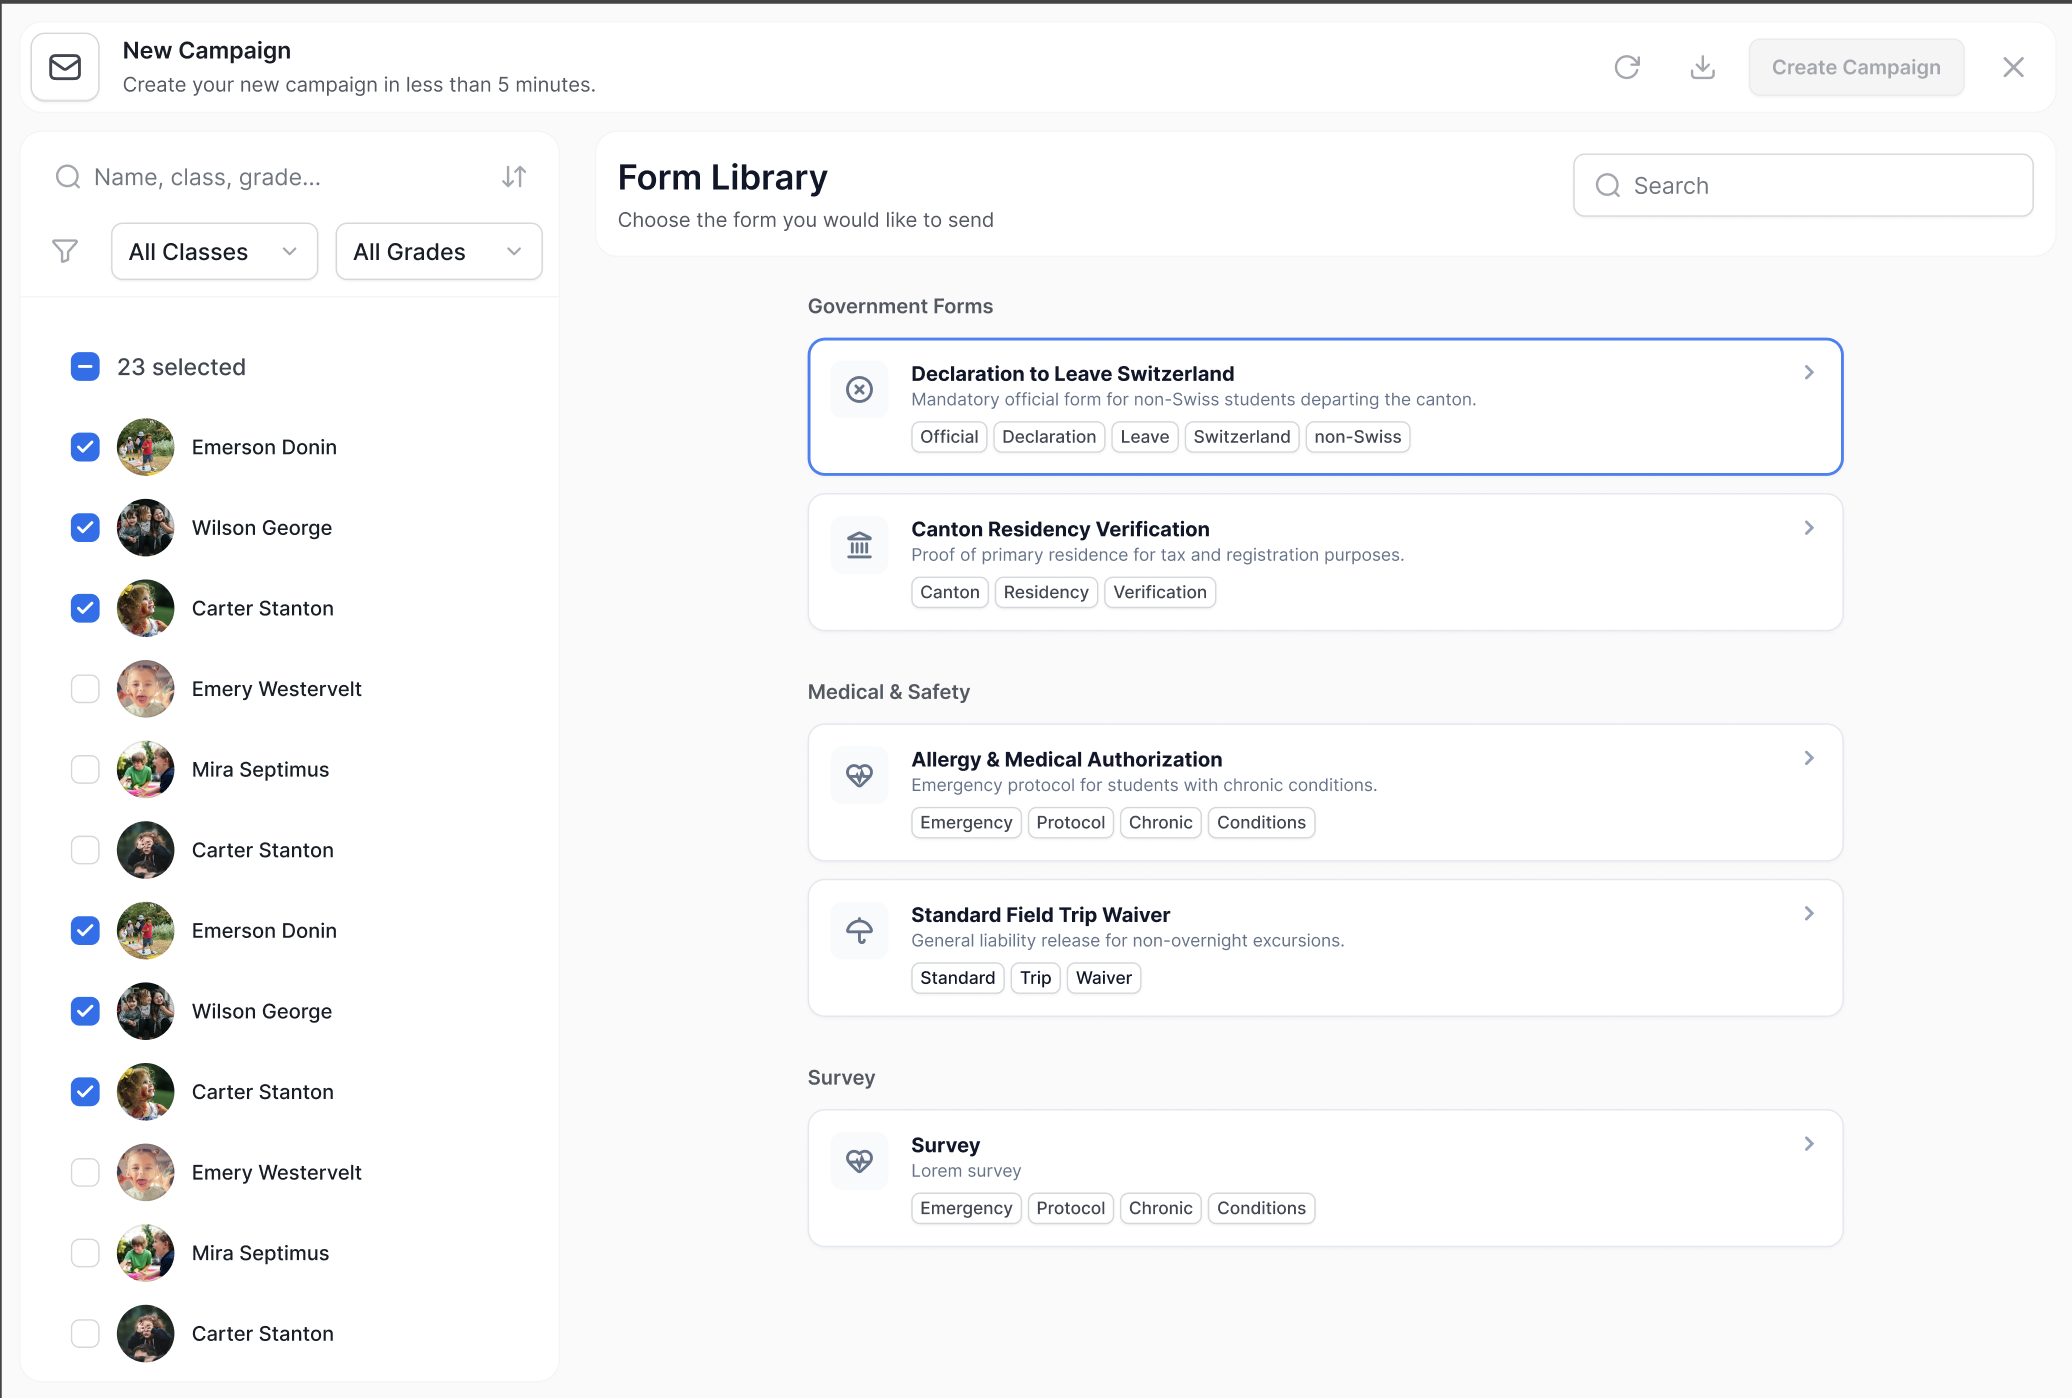Click the non-Swiss tag

point(1357,437)
